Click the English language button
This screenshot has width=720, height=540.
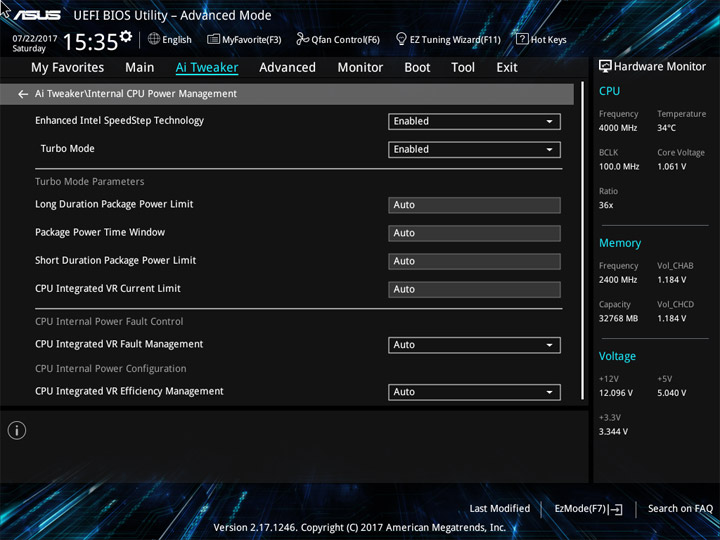click(170, 39)
